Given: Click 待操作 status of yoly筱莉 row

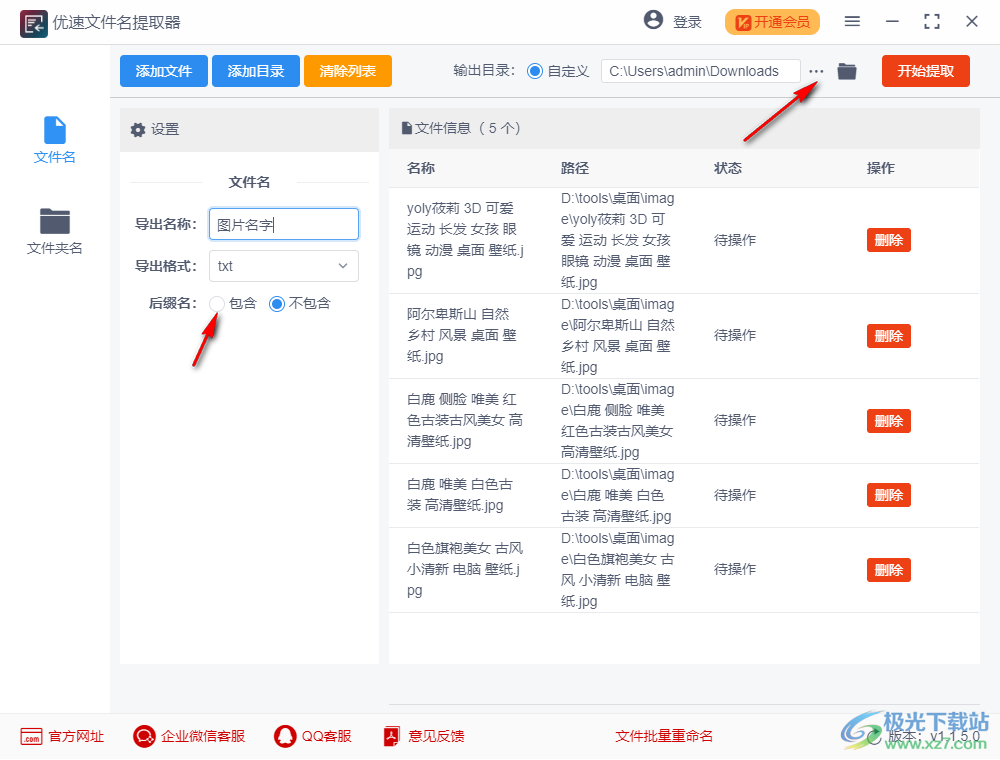Looking at the screenshot, I should point(735,240).
